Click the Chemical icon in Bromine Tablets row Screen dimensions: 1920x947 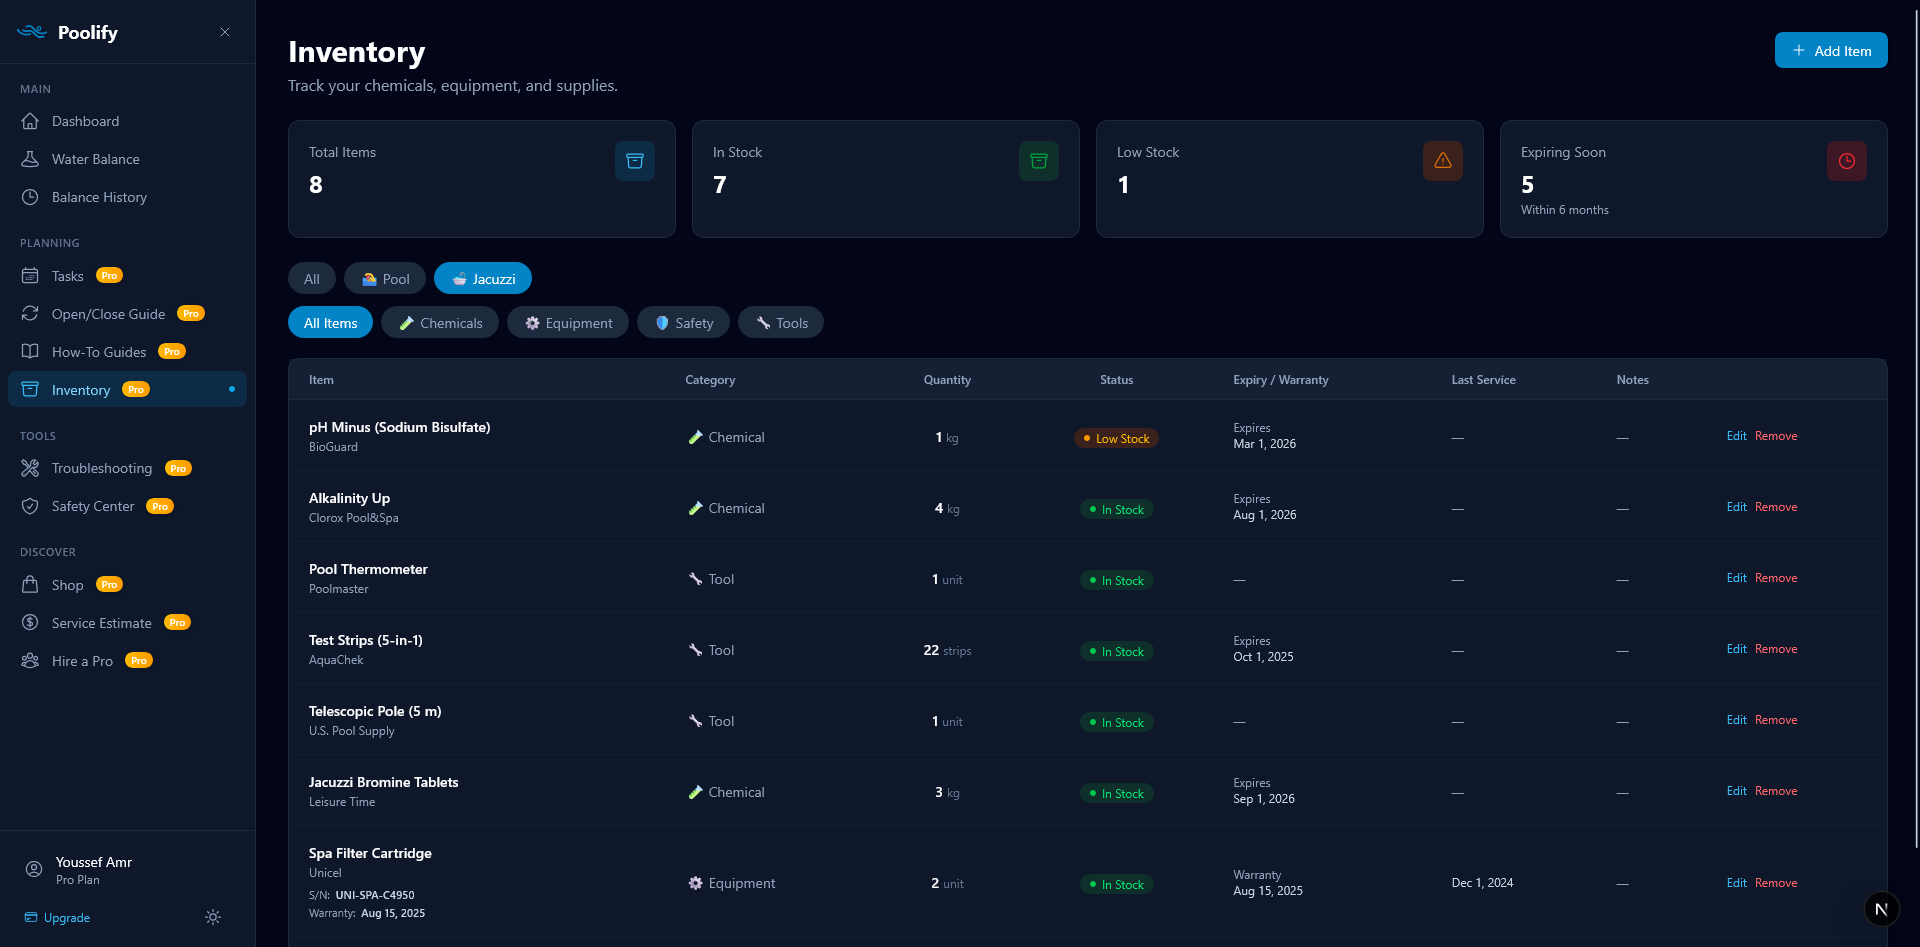(x=695, y=792)
